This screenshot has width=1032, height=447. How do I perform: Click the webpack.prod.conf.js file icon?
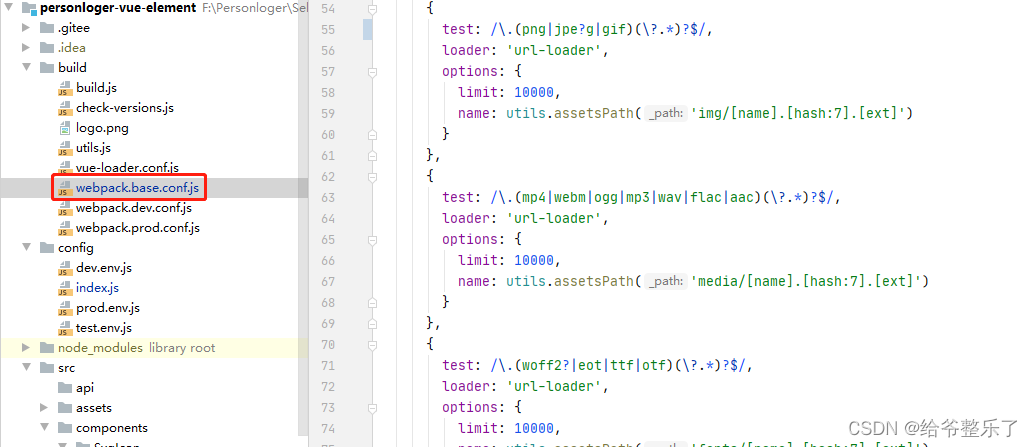[64, 228]
